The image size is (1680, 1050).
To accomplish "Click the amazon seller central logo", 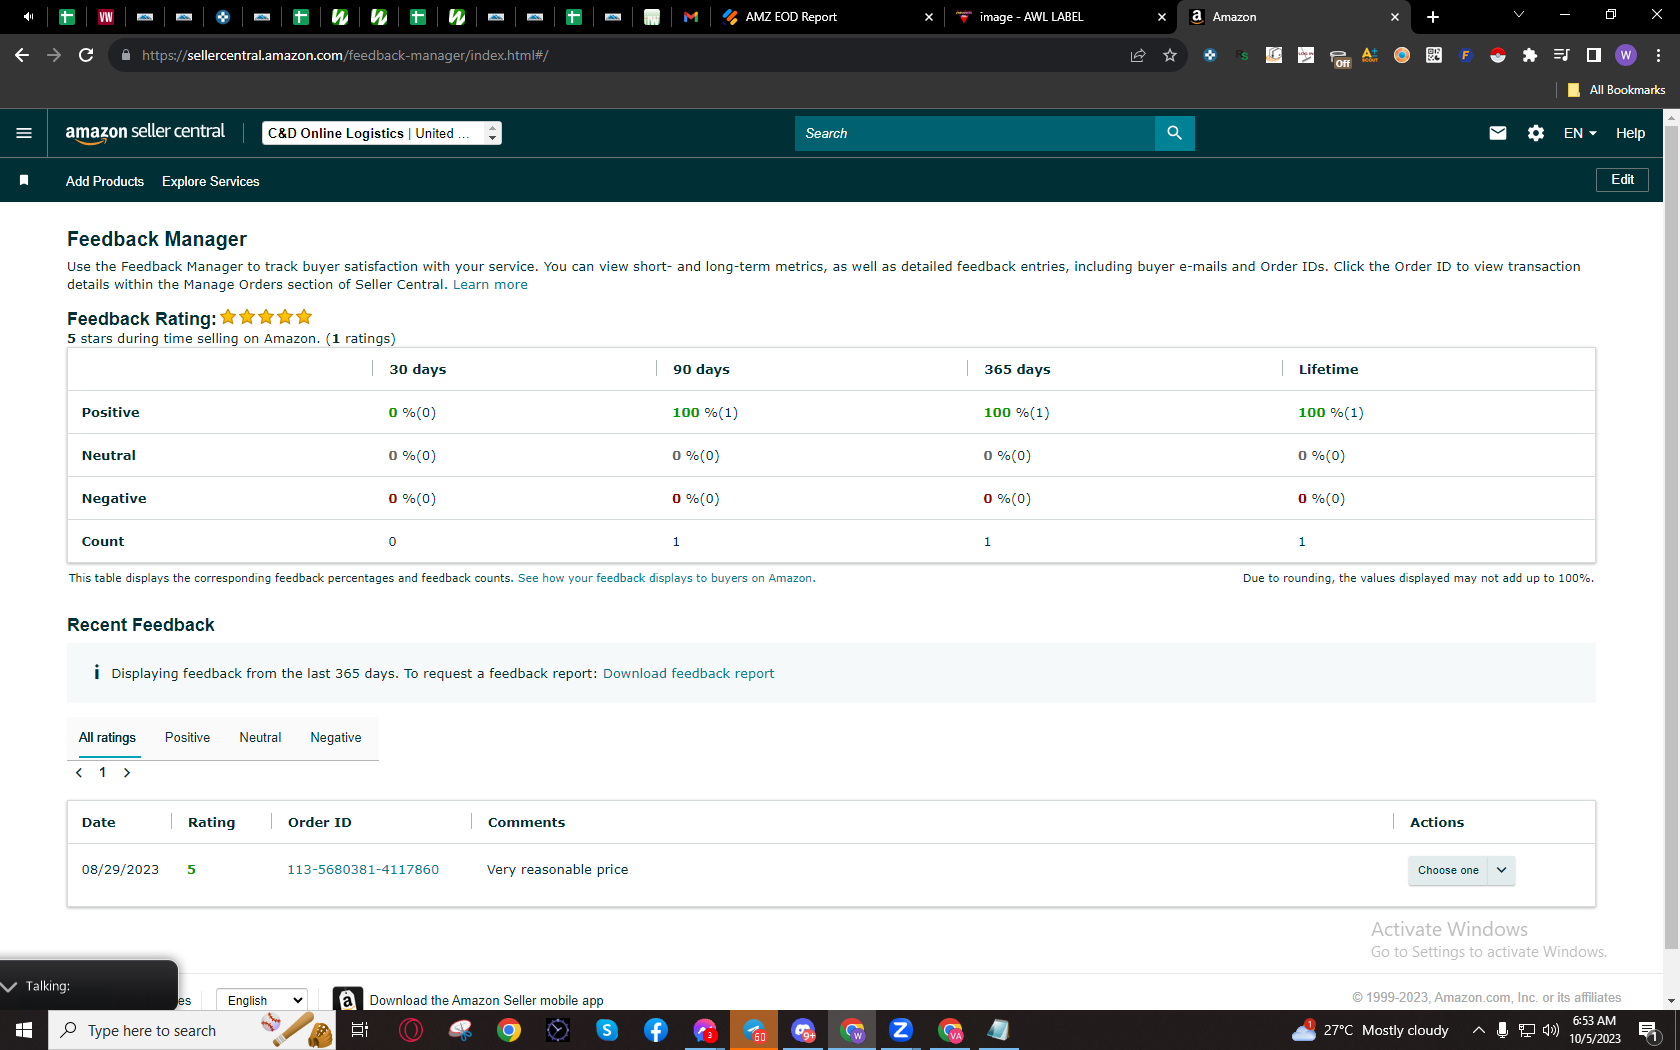I will 145,133.
